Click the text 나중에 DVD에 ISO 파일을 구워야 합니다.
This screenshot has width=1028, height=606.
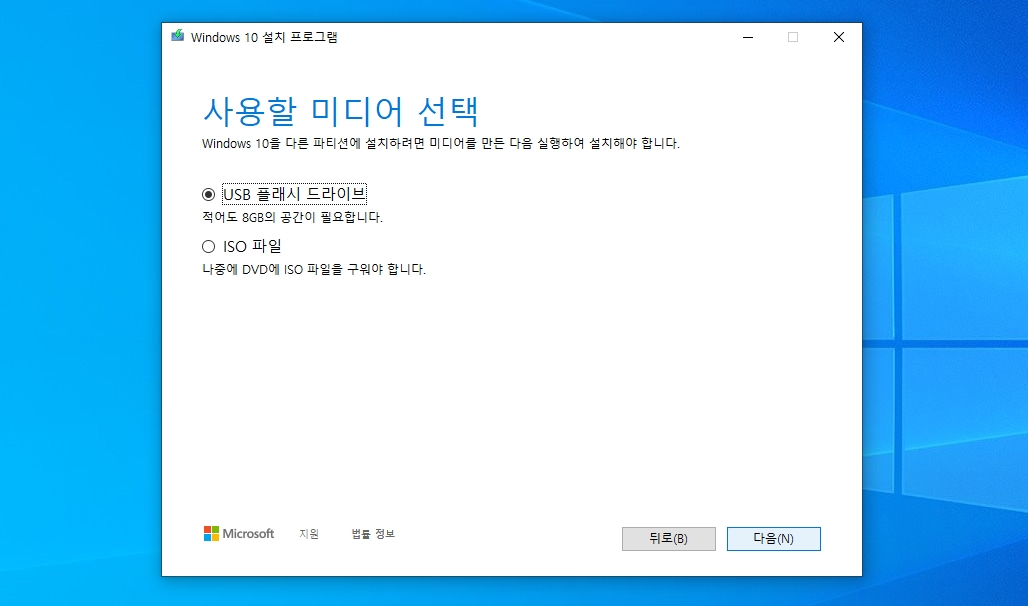[314, 270]
